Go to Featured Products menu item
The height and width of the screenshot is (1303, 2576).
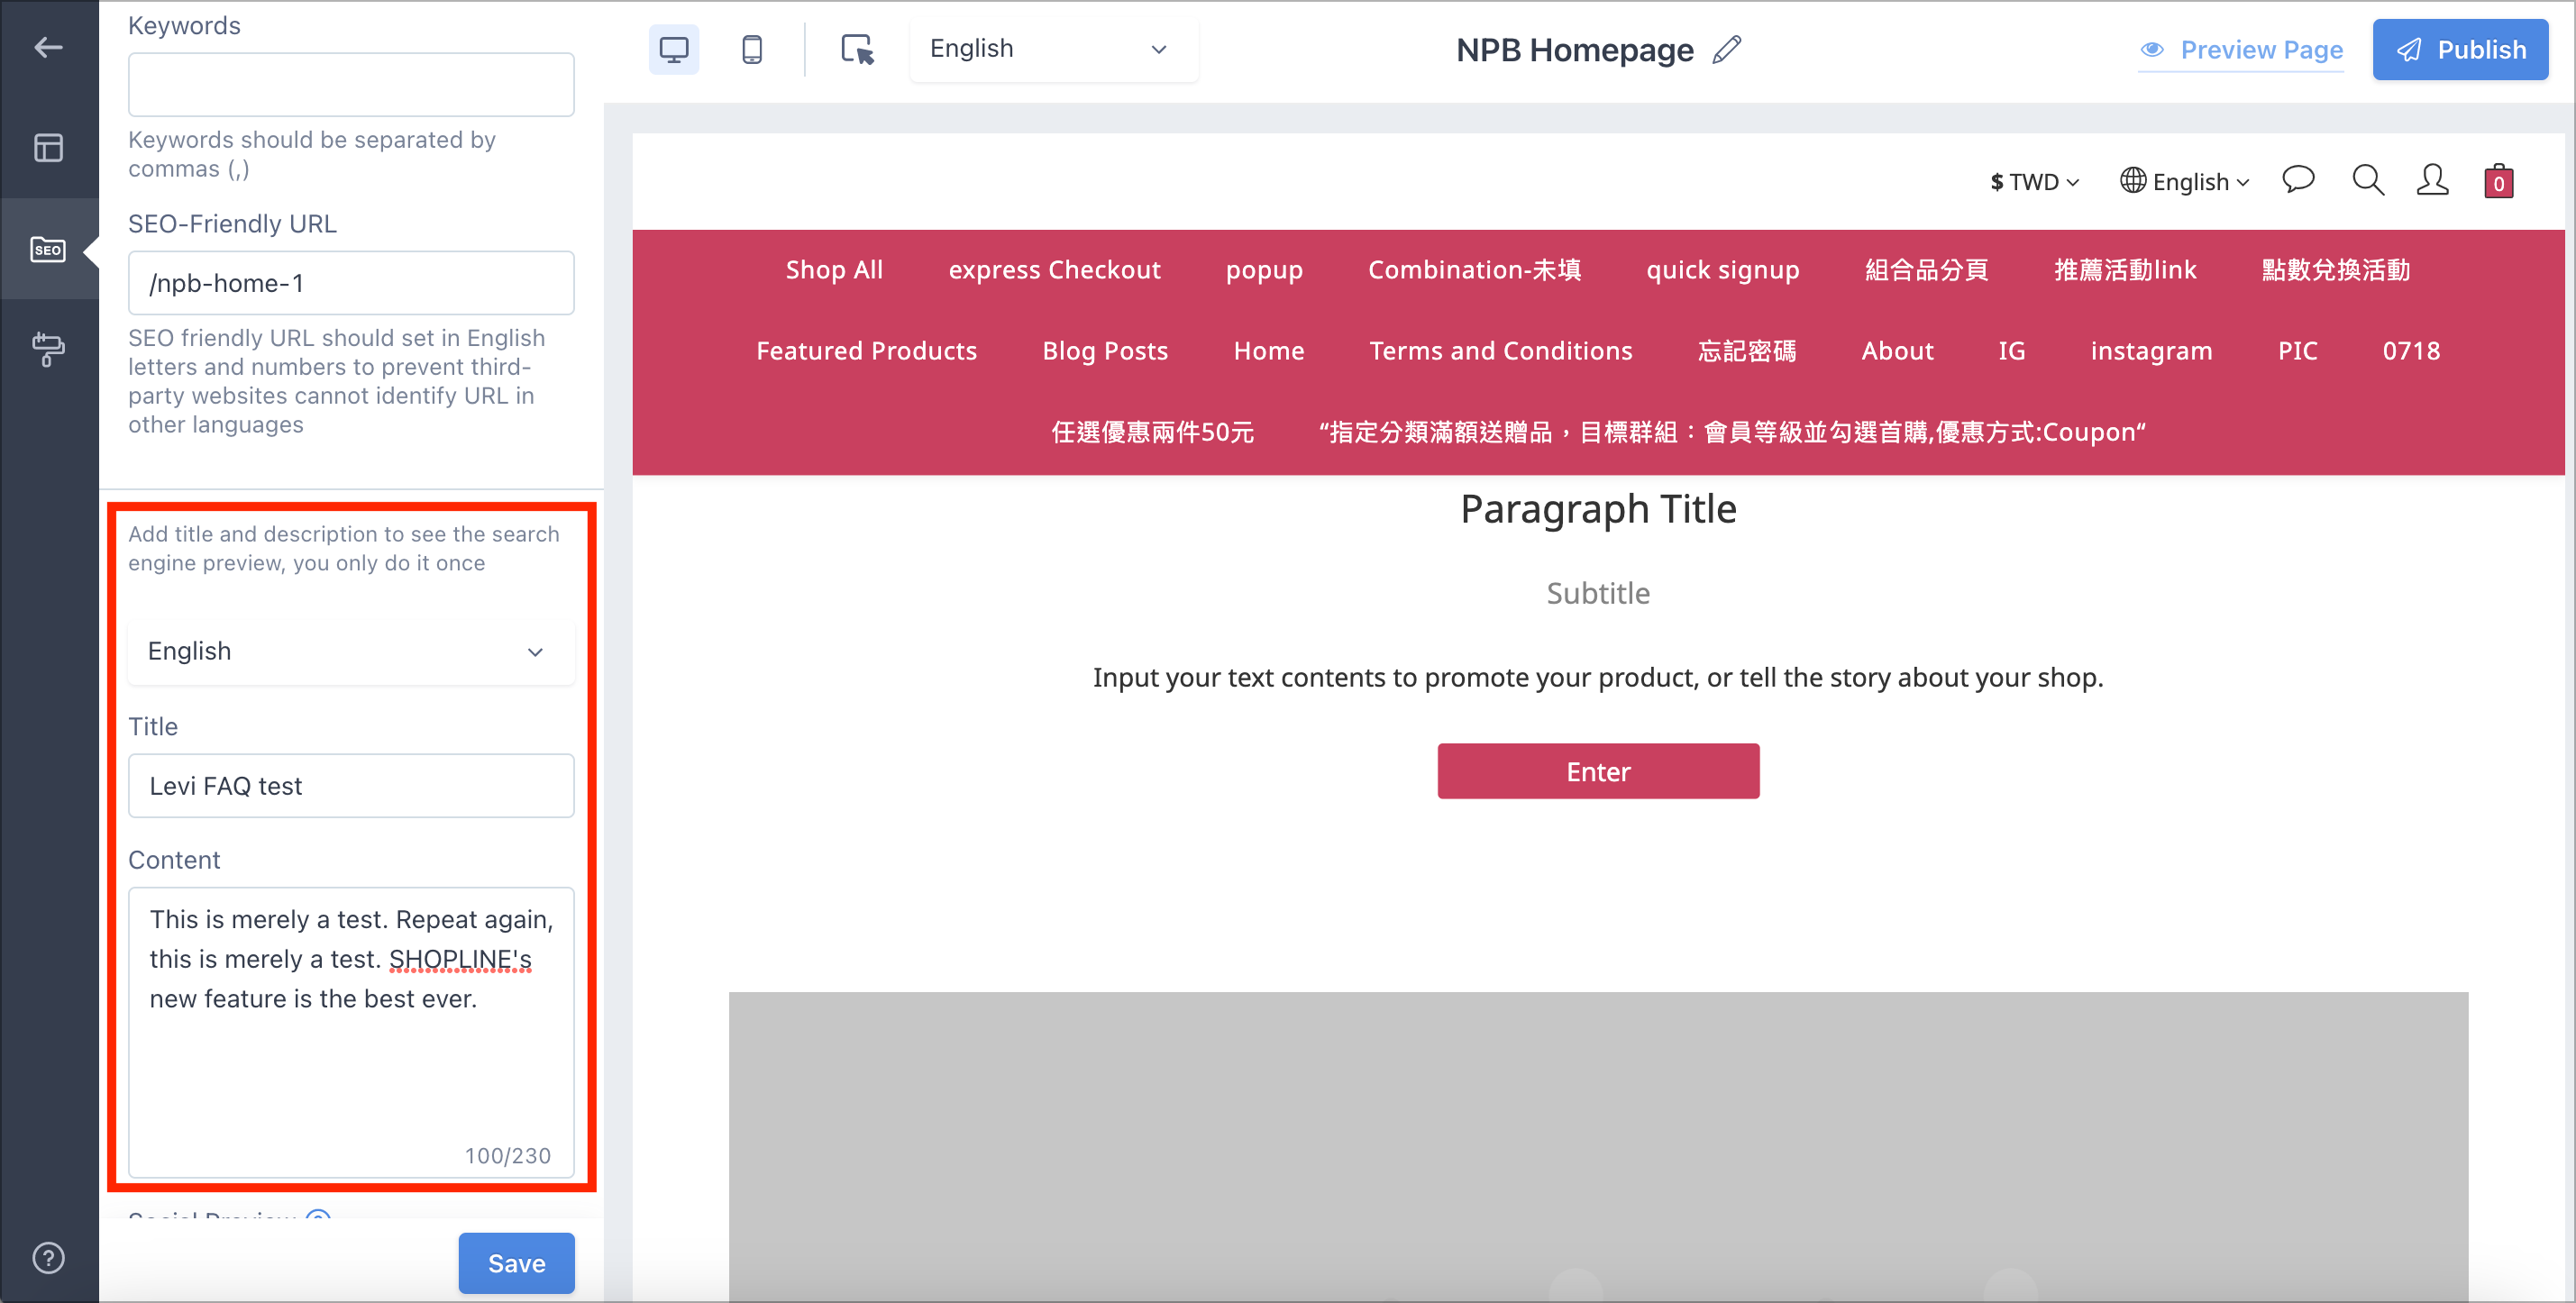tap(866, 351)
